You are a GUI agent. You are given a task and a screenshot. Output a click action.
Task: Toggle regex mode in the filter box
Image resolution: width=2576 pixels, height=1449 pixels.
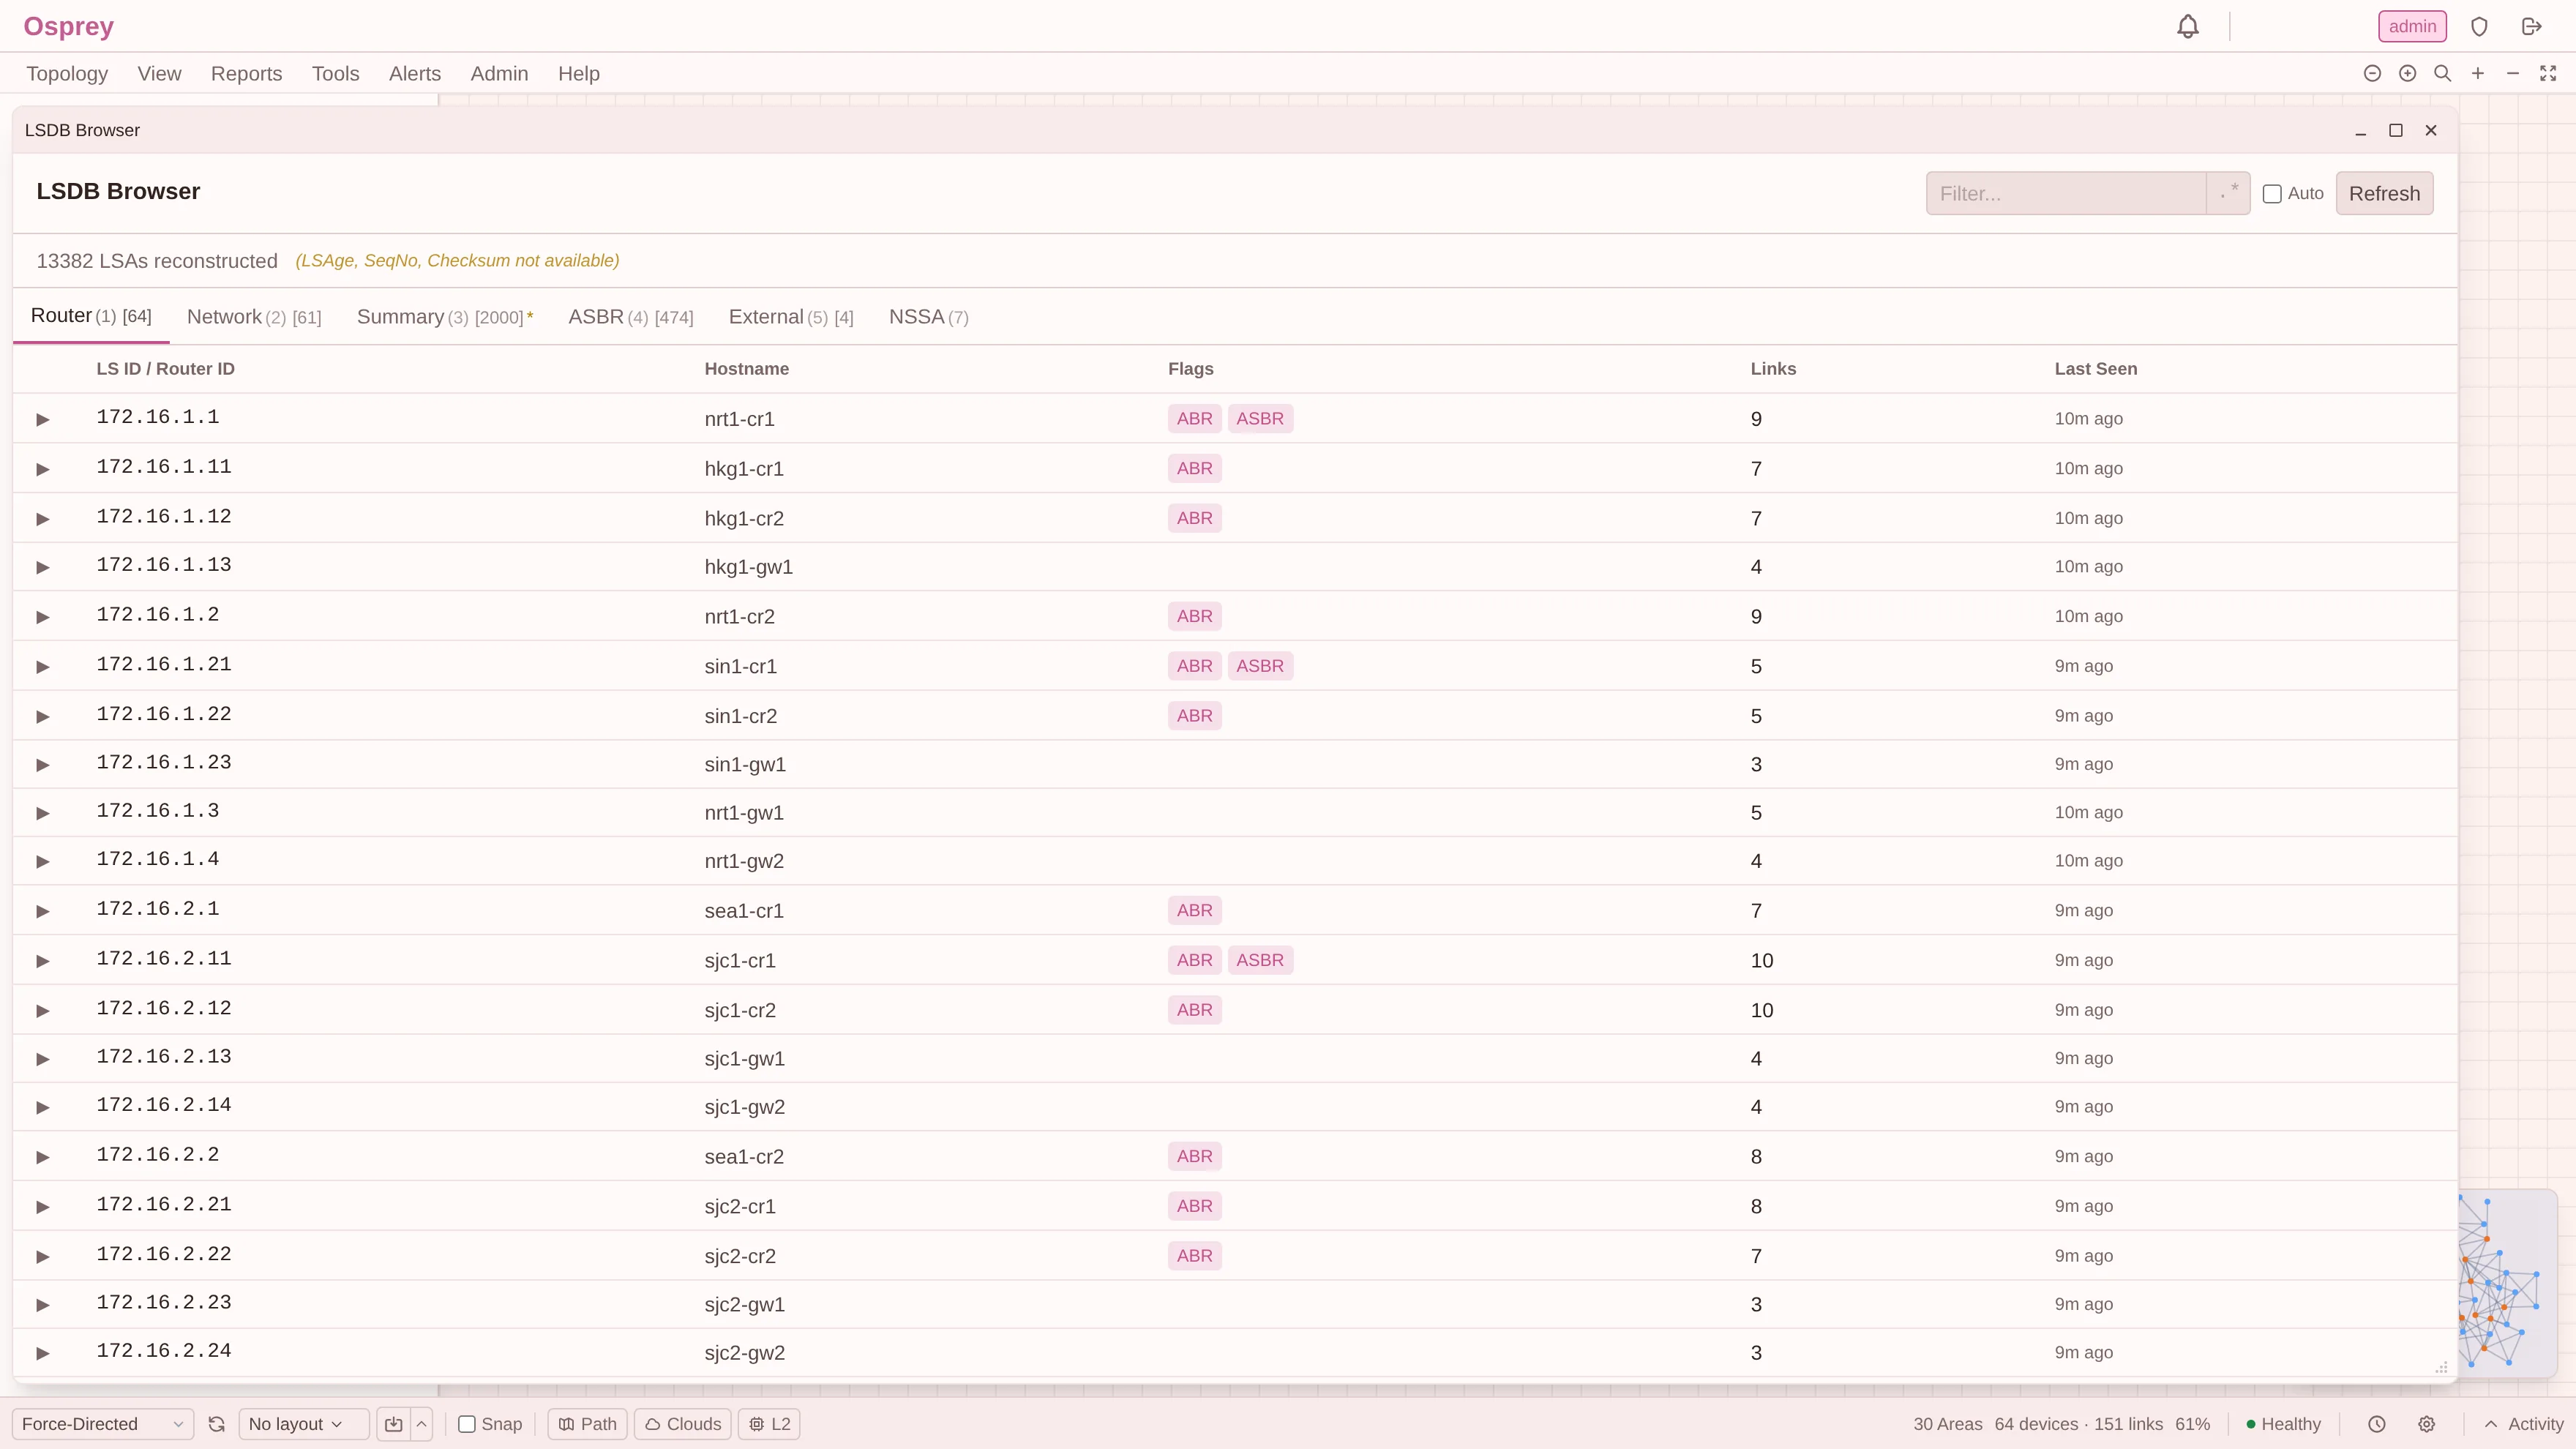(x=2229, y=193)
